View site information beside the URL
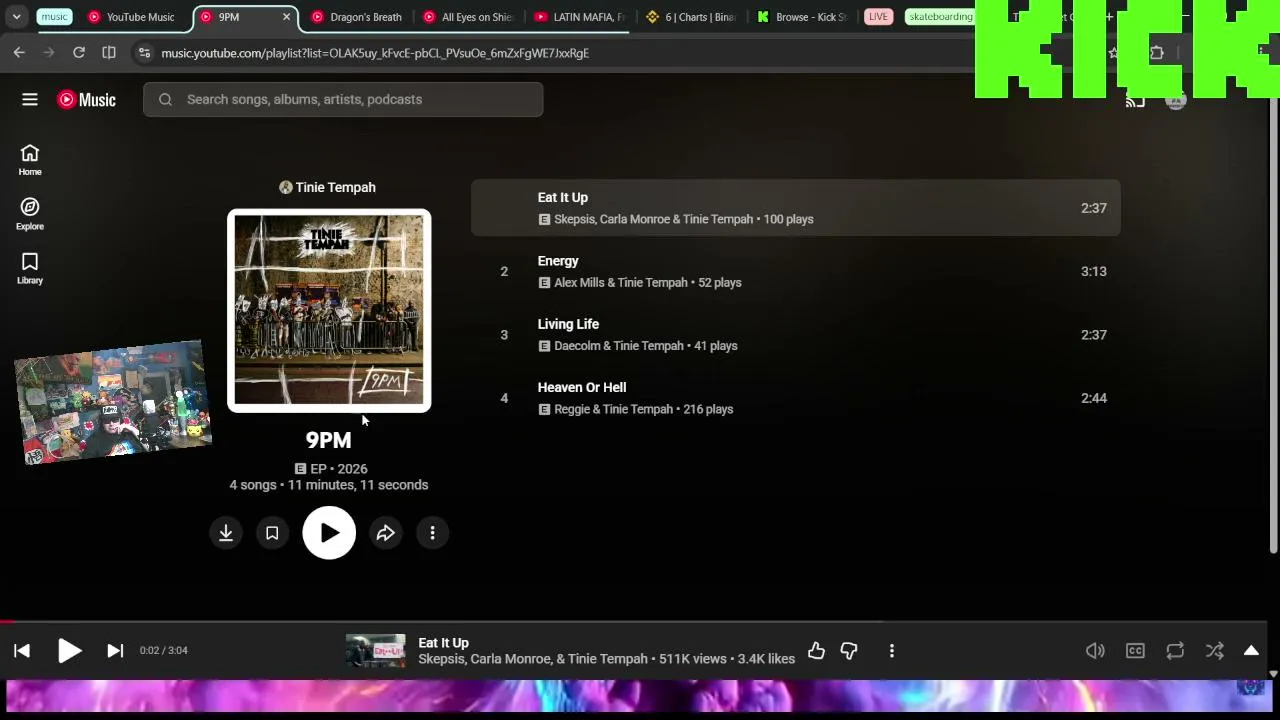Image resolution: width=1280 pixels, height=720 pixels. 144,52
